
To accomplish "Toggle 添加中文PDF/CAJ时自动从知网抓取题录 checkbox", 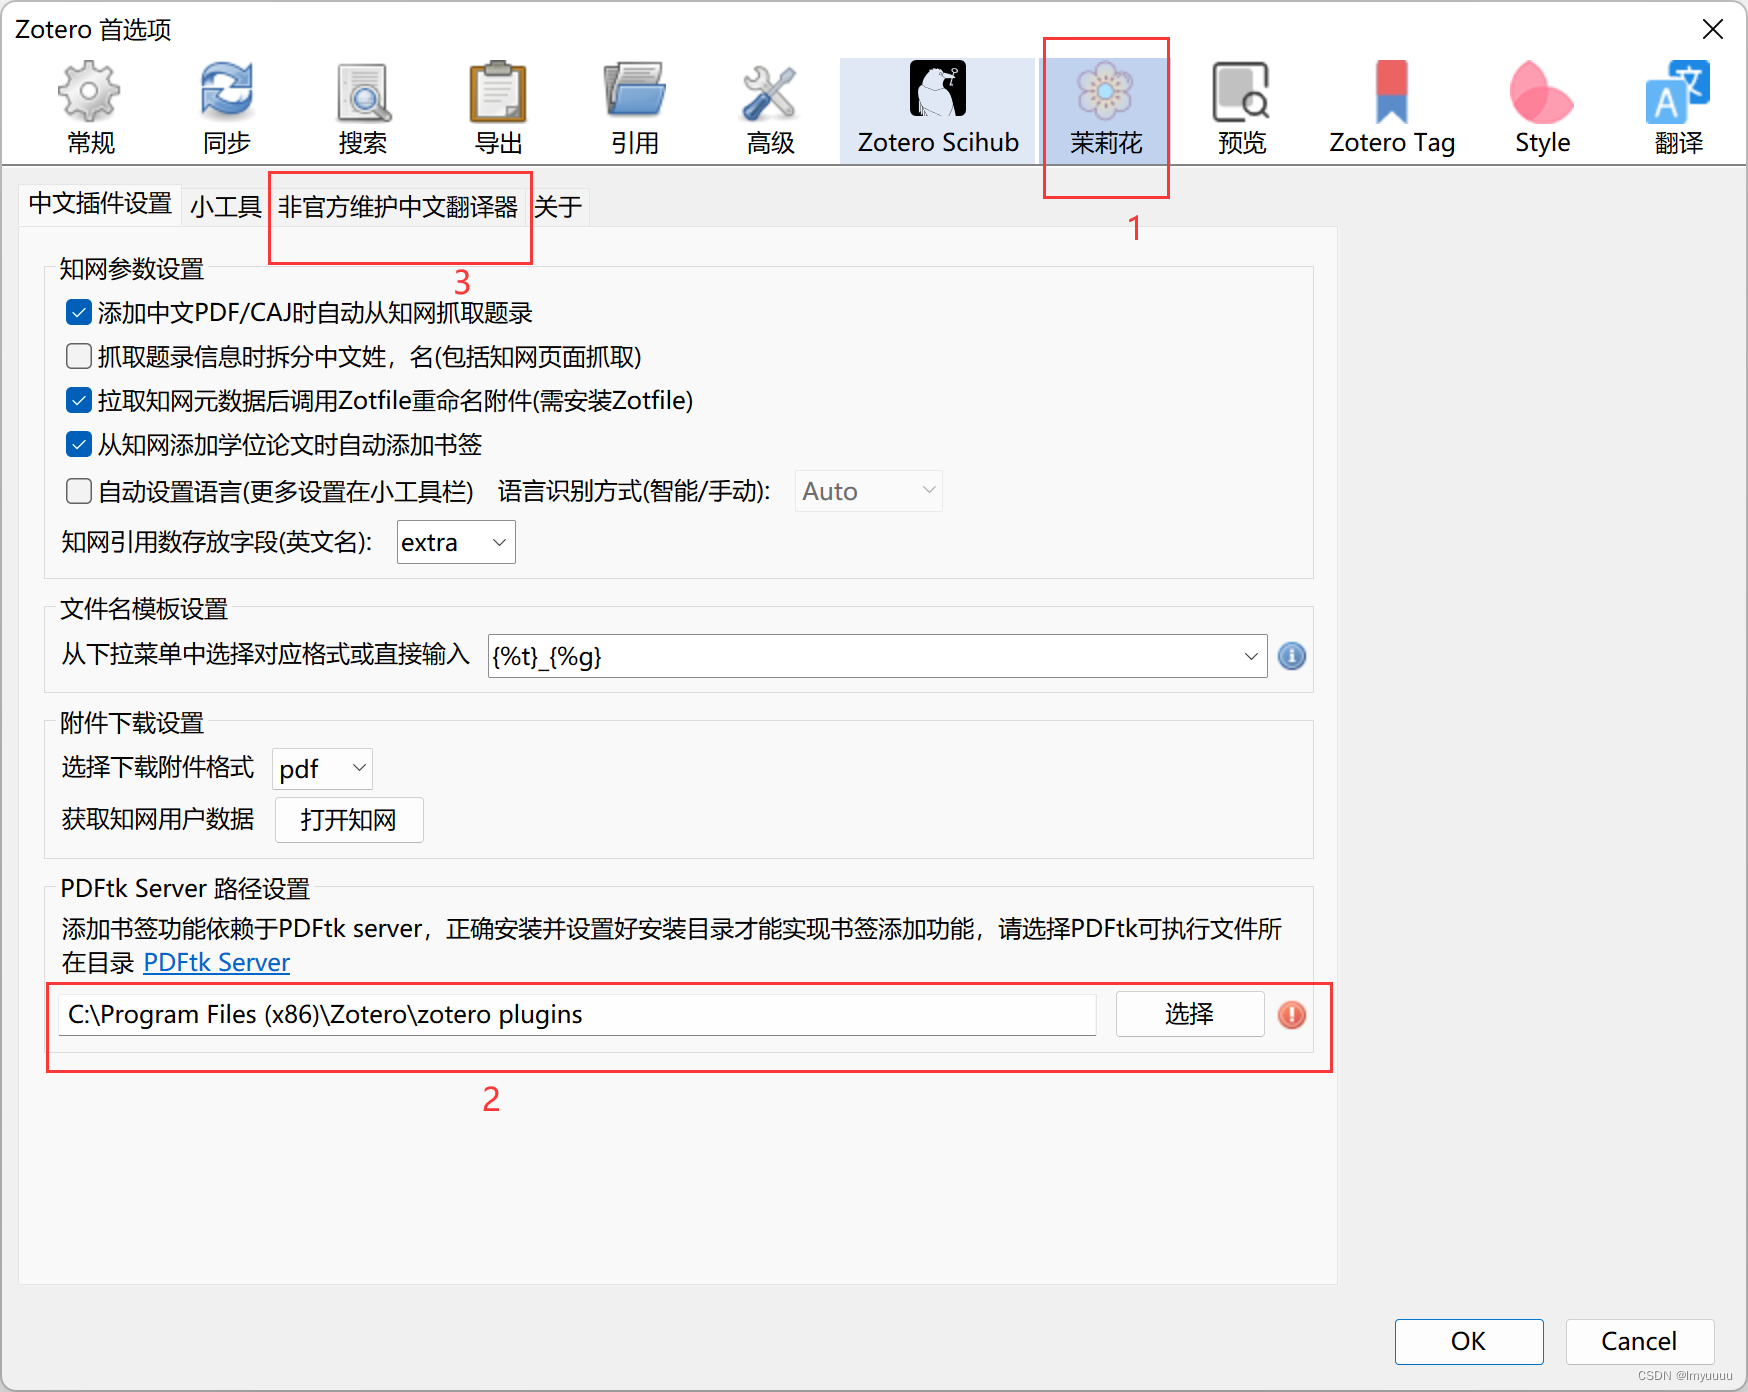I will pyautogui.click(x=79, y=313).
